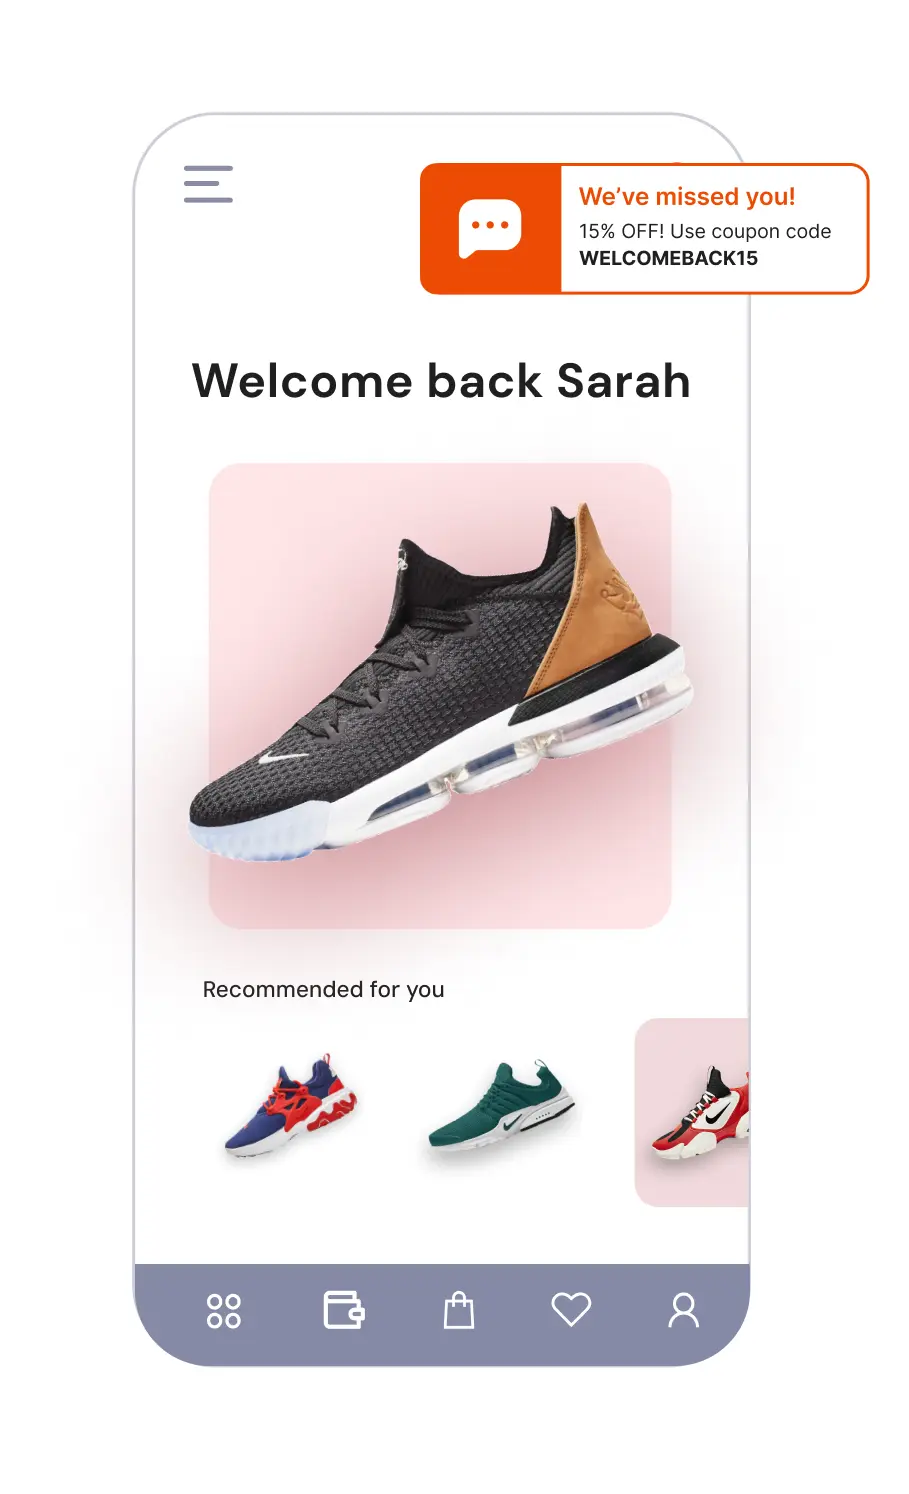This screenshot has width=909, height=1494.
Task: Open the wallet icon in bottom bar
Action: [x=344, y=1310]
